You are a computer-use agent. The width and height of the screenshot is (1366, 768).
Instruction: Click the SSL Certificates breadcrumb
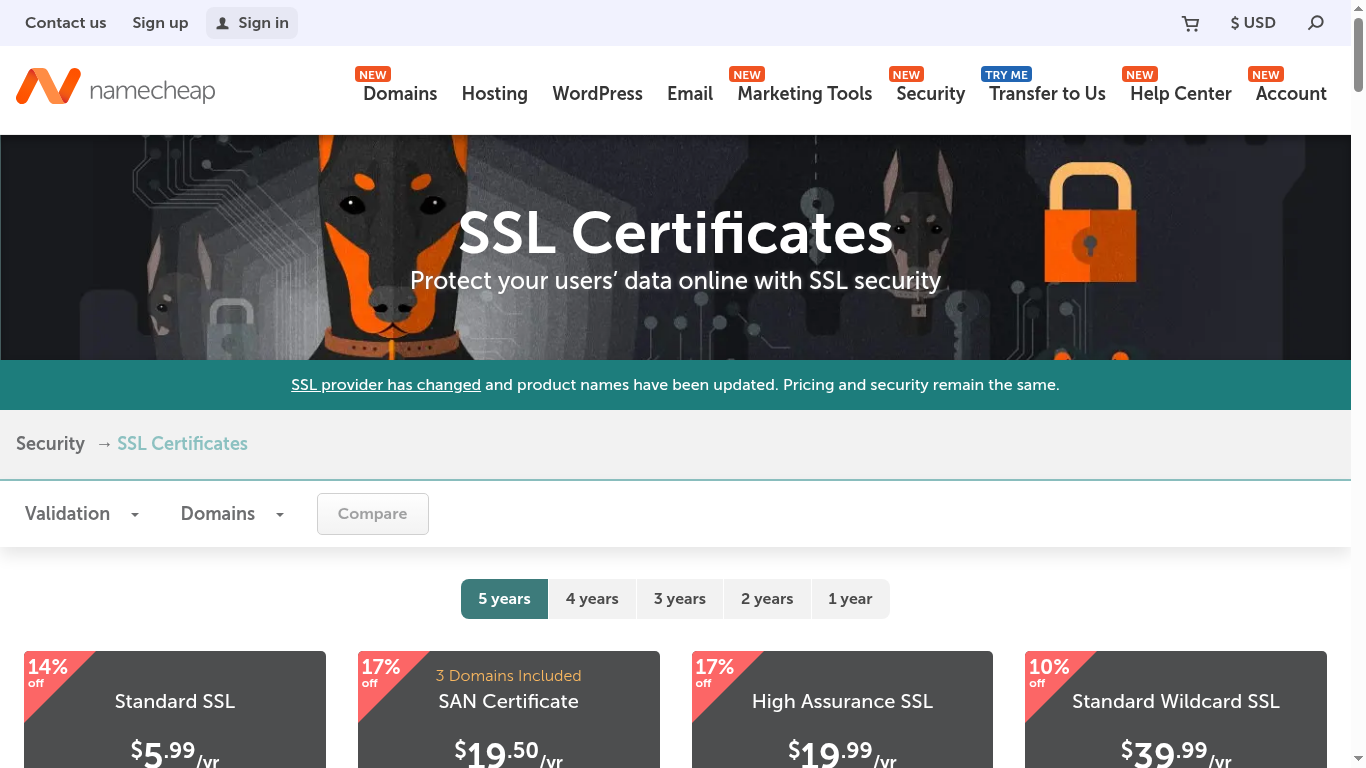182,444
